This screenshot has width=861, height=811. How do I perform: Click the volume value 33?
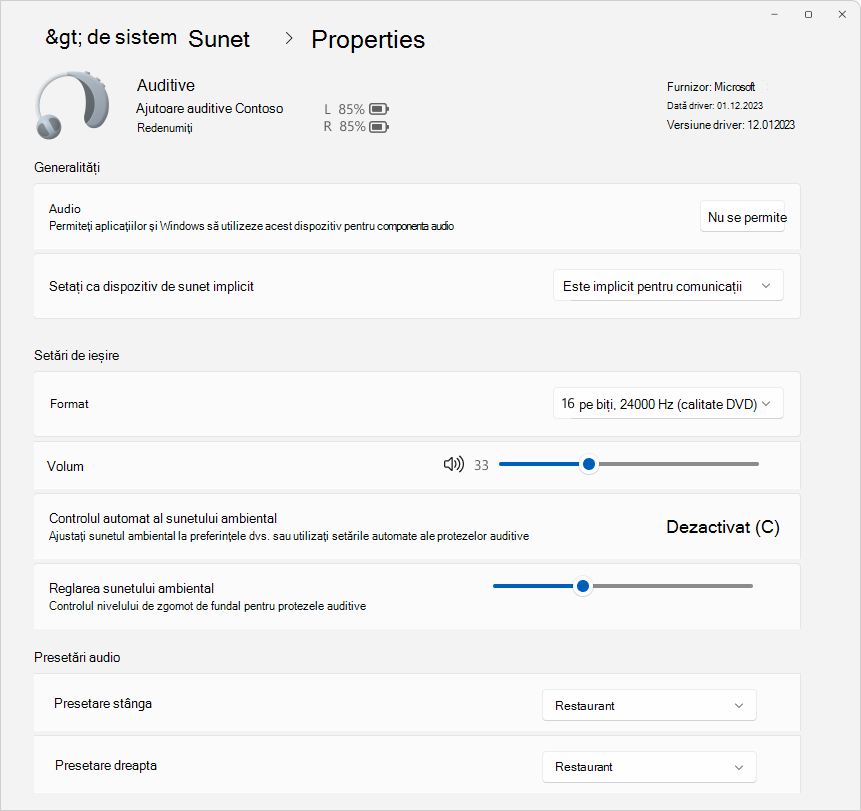[481, 465]
